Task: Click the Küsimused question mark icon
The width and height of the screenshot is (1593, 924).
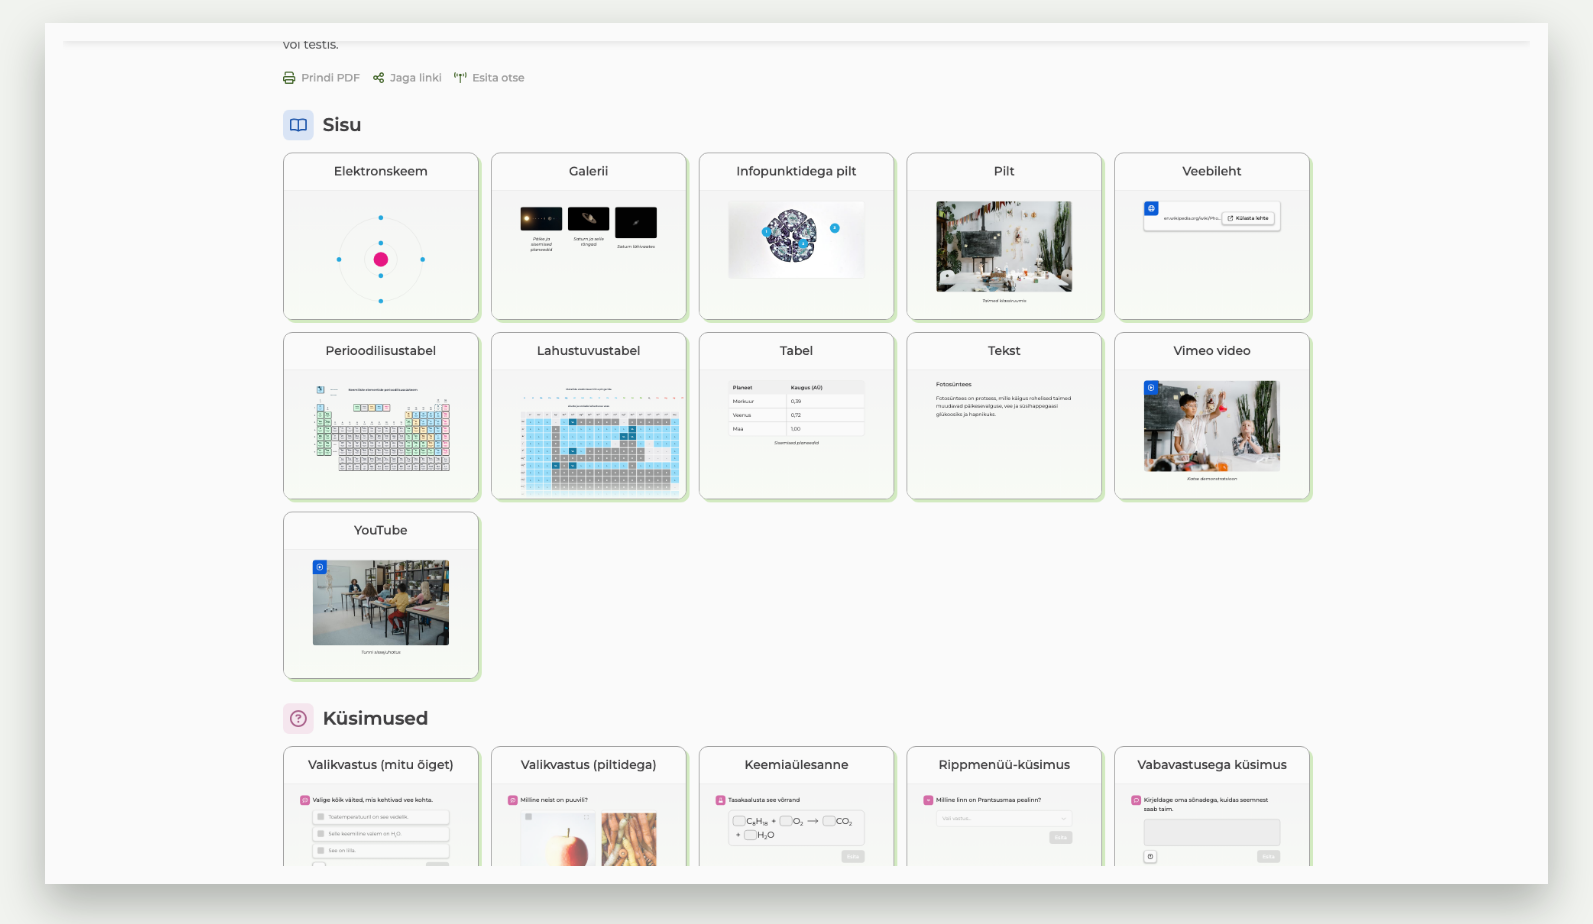Action: [298, 718]
